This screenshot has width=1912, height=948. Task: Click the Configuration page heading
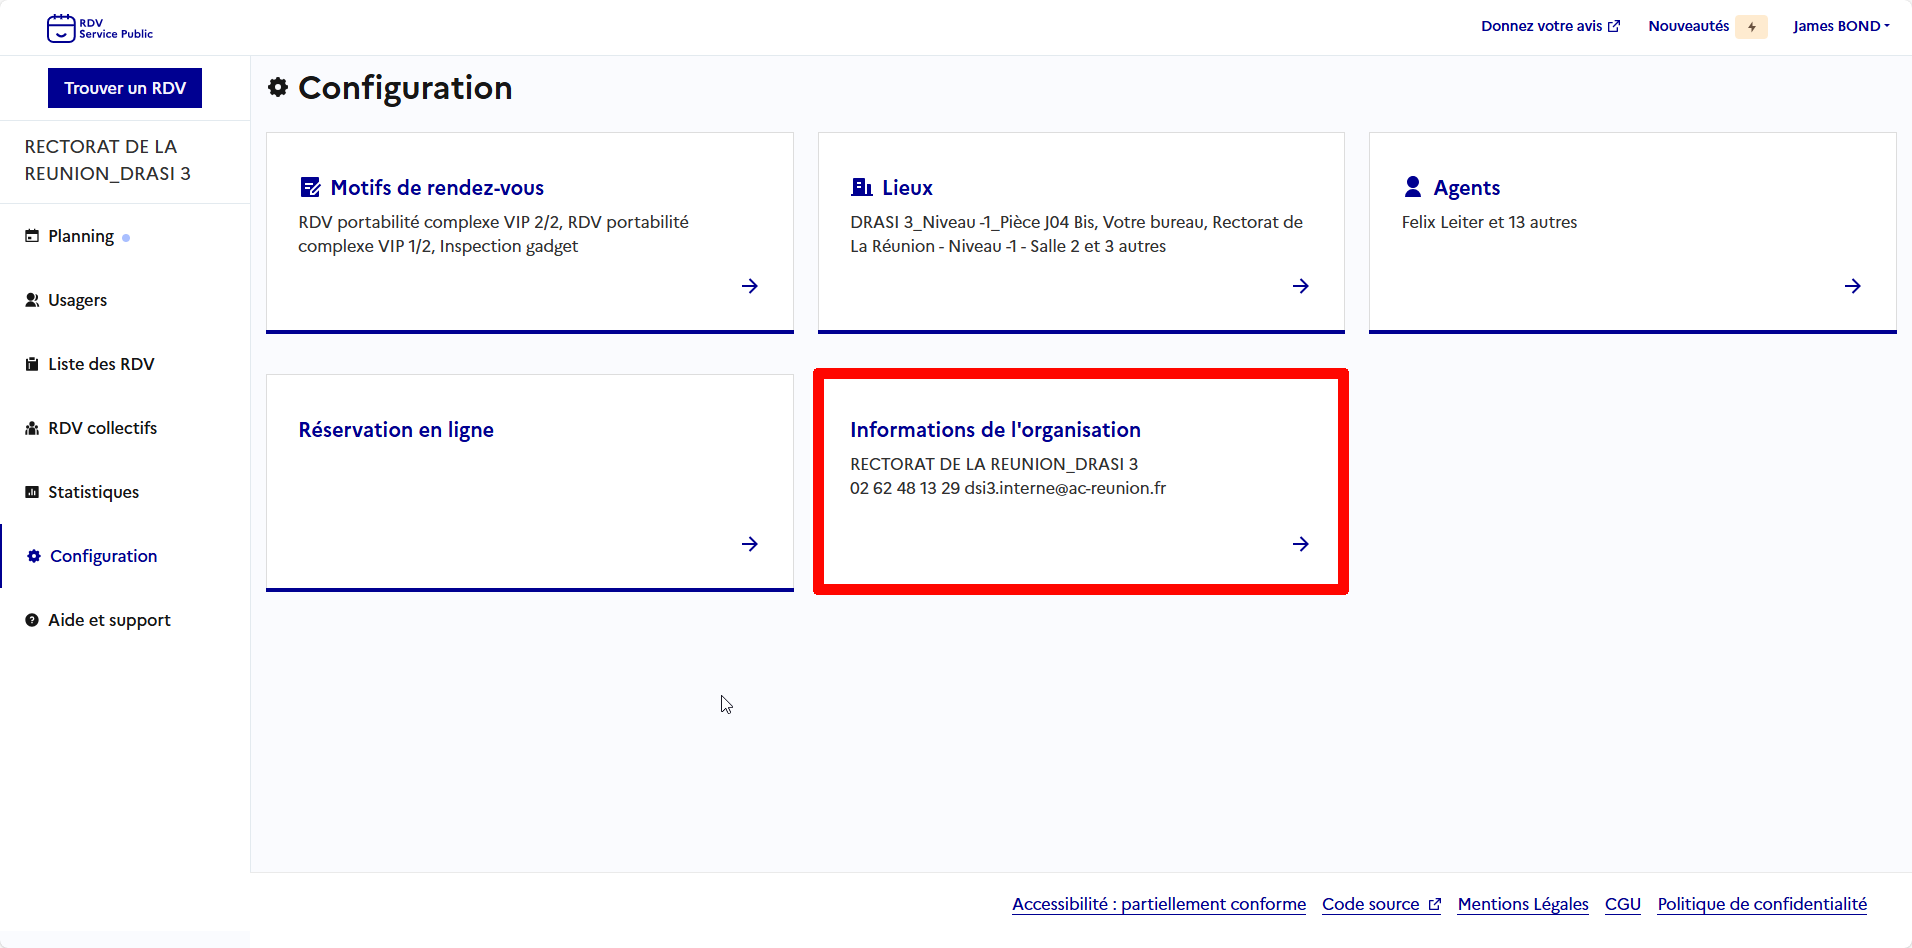click(405, 88)
